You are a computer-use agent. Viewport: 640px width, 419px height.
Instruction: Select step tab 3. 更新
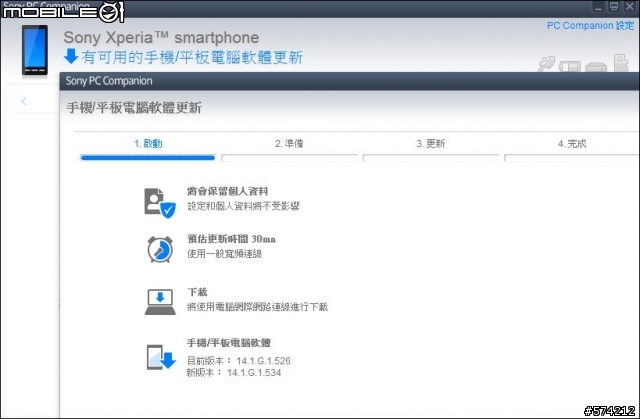point(431,144)
